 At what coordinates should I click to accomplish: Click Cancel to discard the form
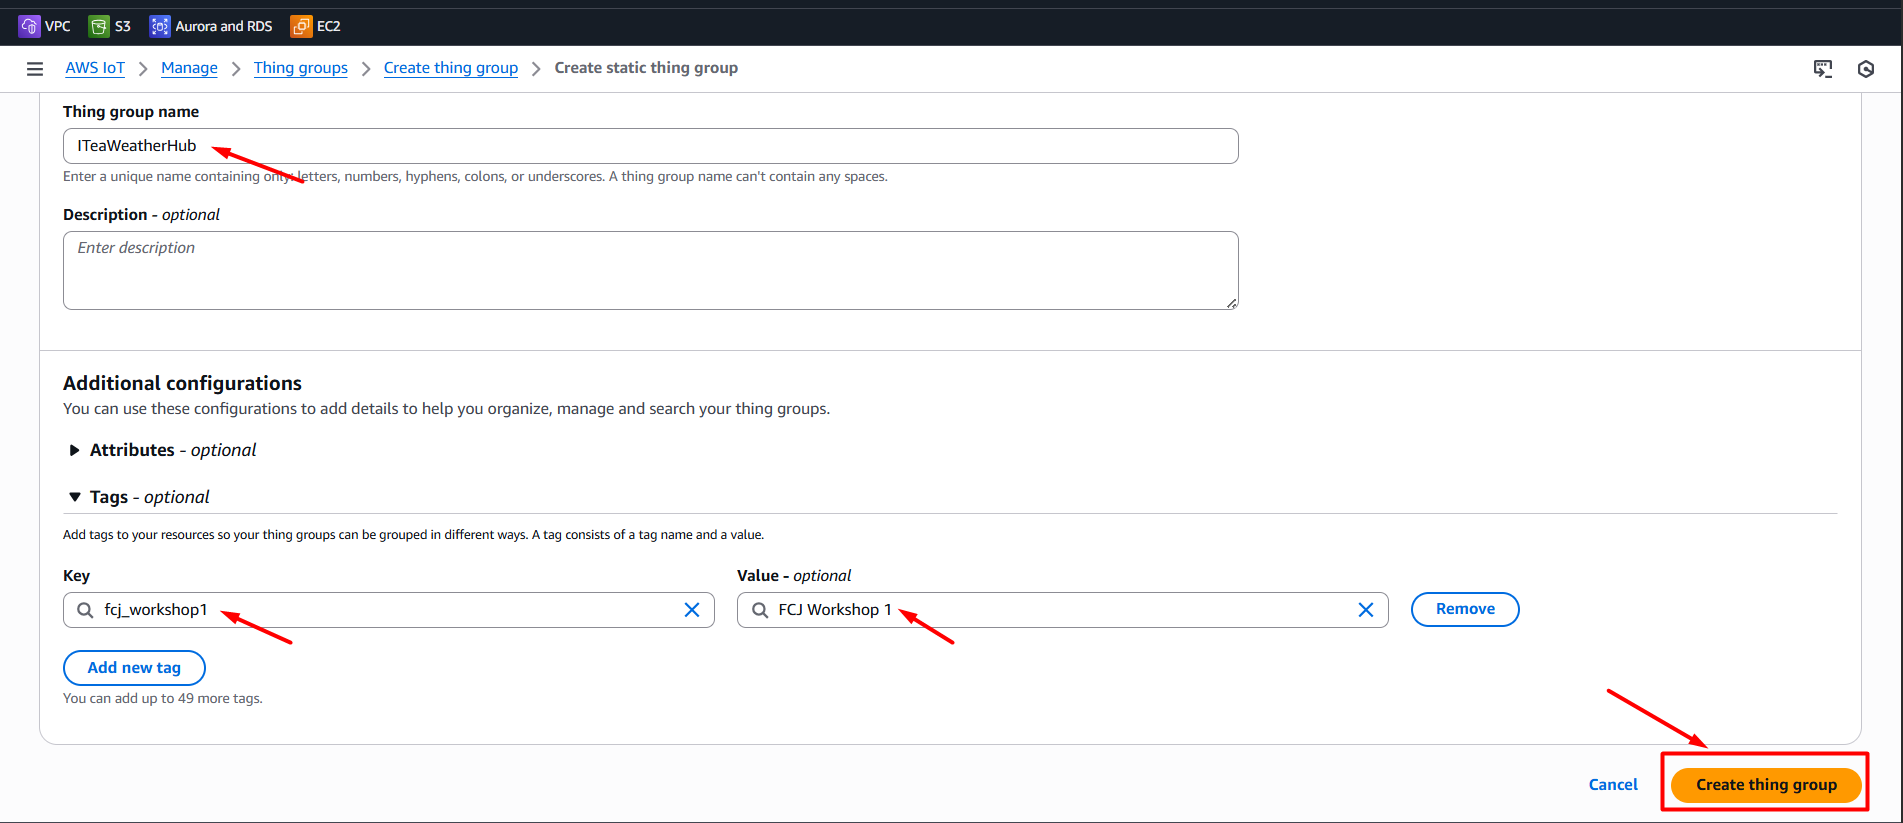[1613, 785]
